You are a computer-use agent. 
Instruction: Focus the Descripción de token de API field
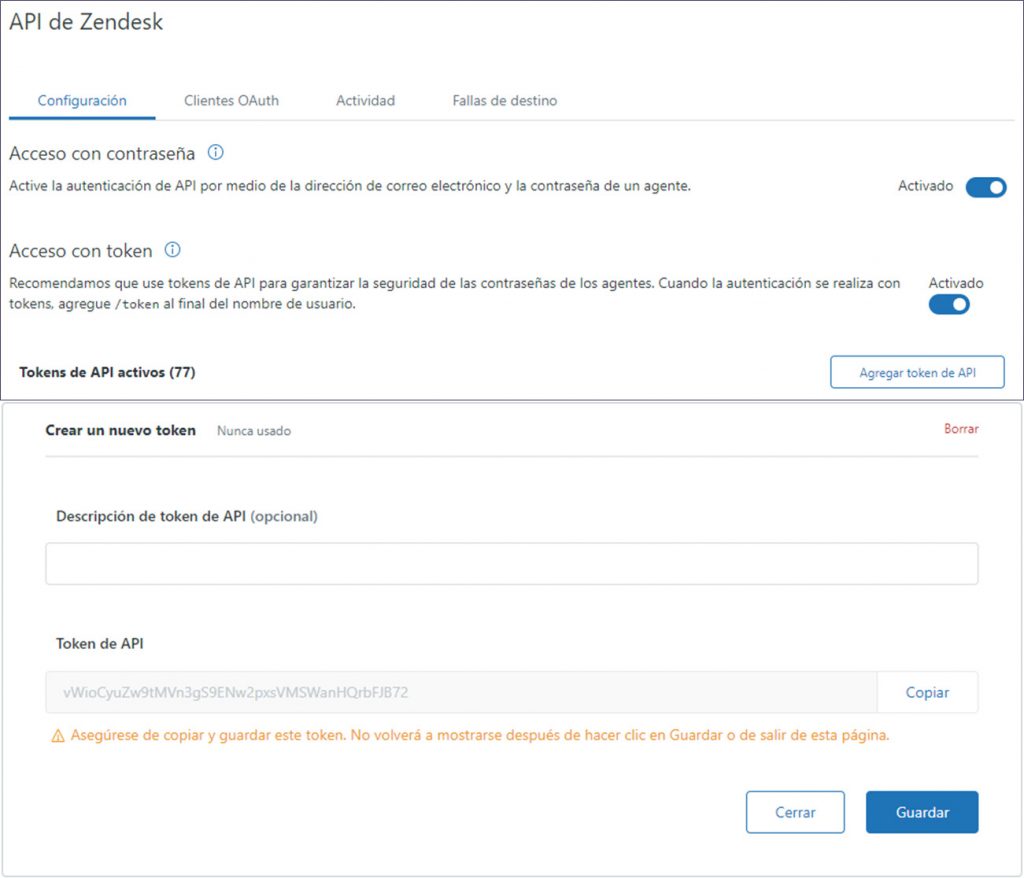(x=511, y=564)
